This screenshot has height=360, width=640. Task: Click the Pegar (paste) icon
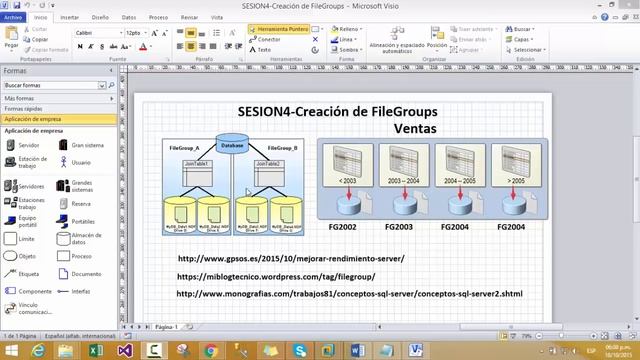click(11, 34)
